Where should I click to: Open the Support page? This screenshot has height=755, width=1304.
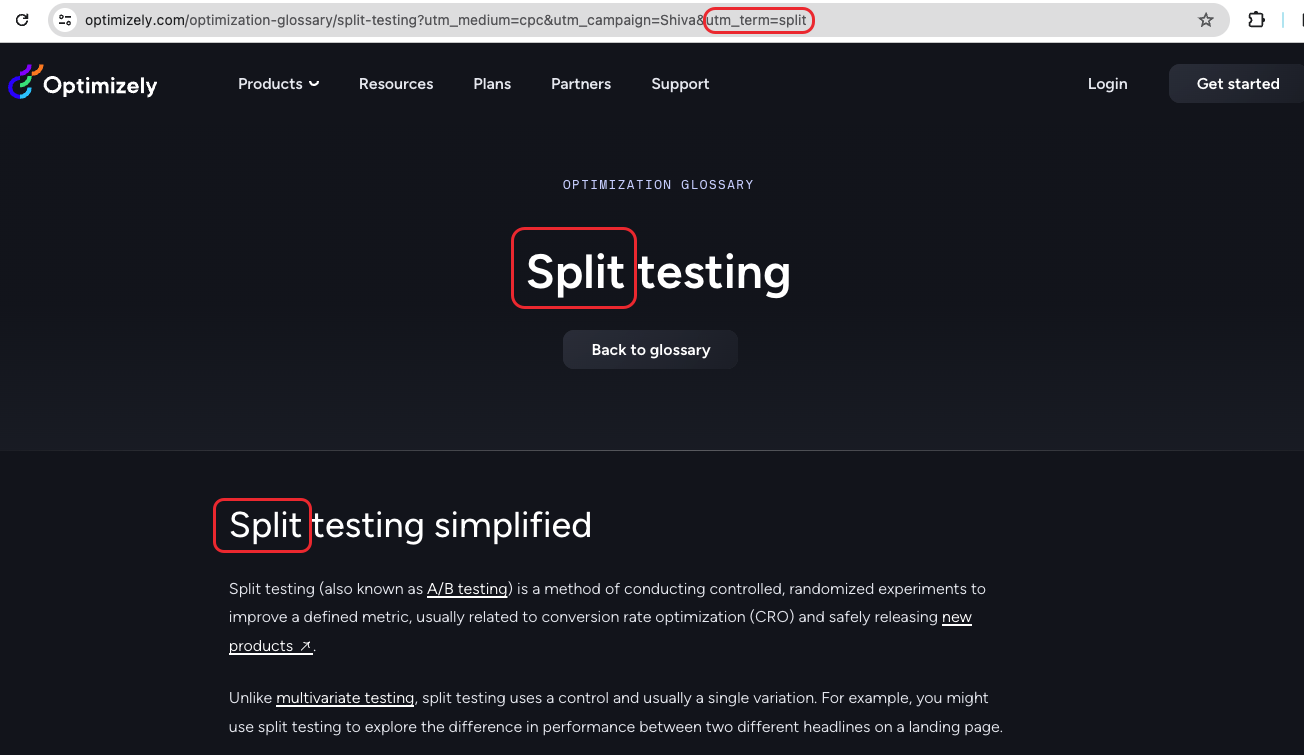(x=680, y=84)
